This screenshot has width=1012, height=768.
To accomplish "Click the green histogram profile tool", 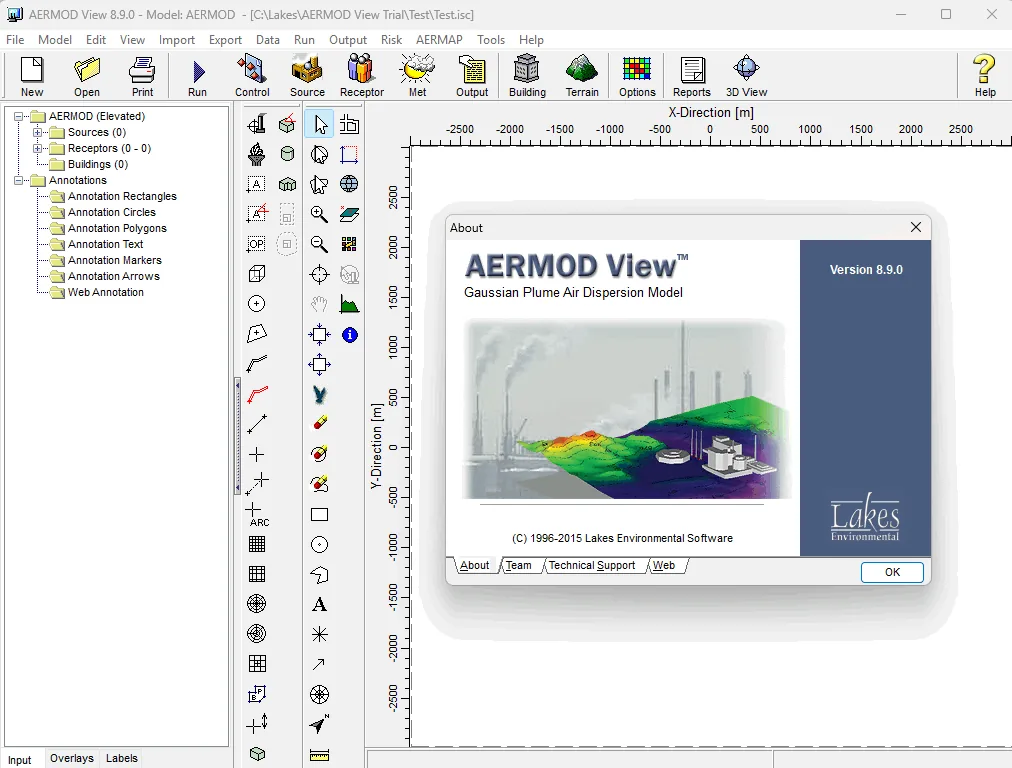I will coord(349,305).
